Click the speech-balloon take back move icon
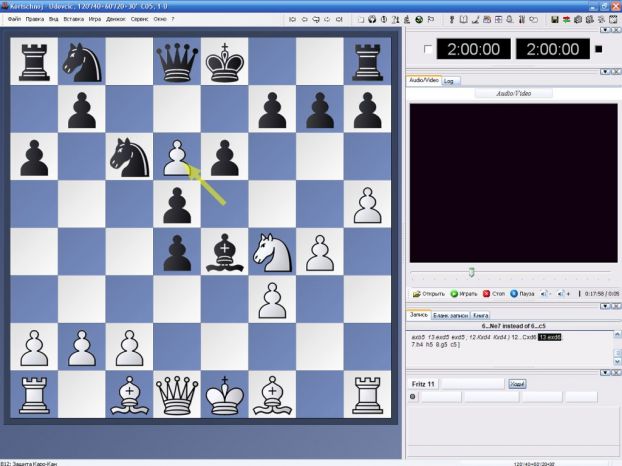The image size is (622, 466). [316, 19]
